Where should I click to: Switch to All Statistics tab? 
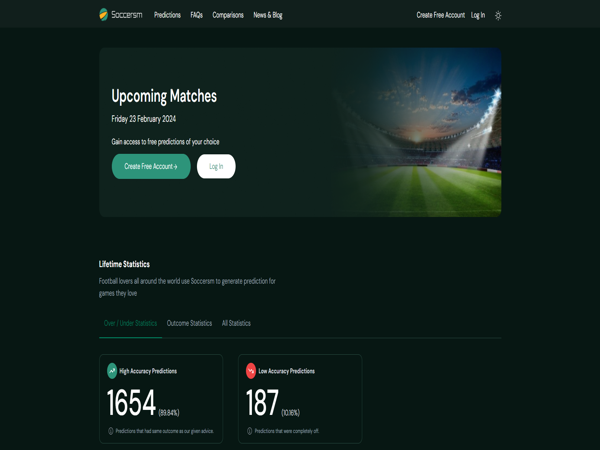click(236, 323)
